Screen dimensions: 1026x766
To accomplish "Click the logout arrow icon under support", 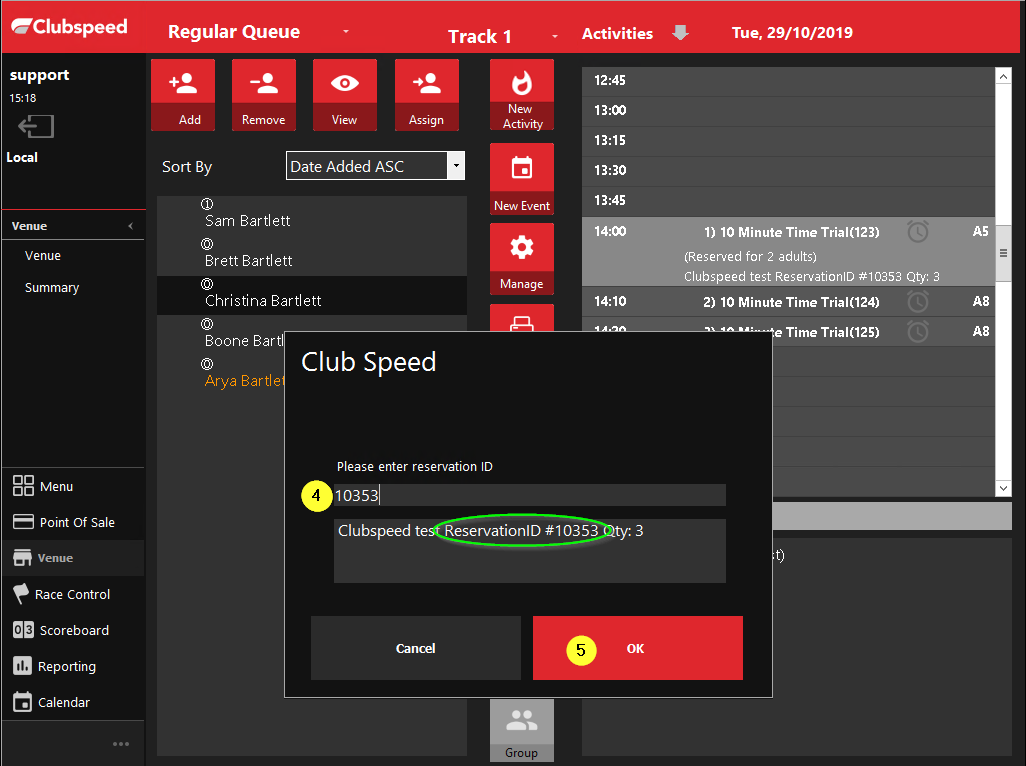I will point(36,126).
